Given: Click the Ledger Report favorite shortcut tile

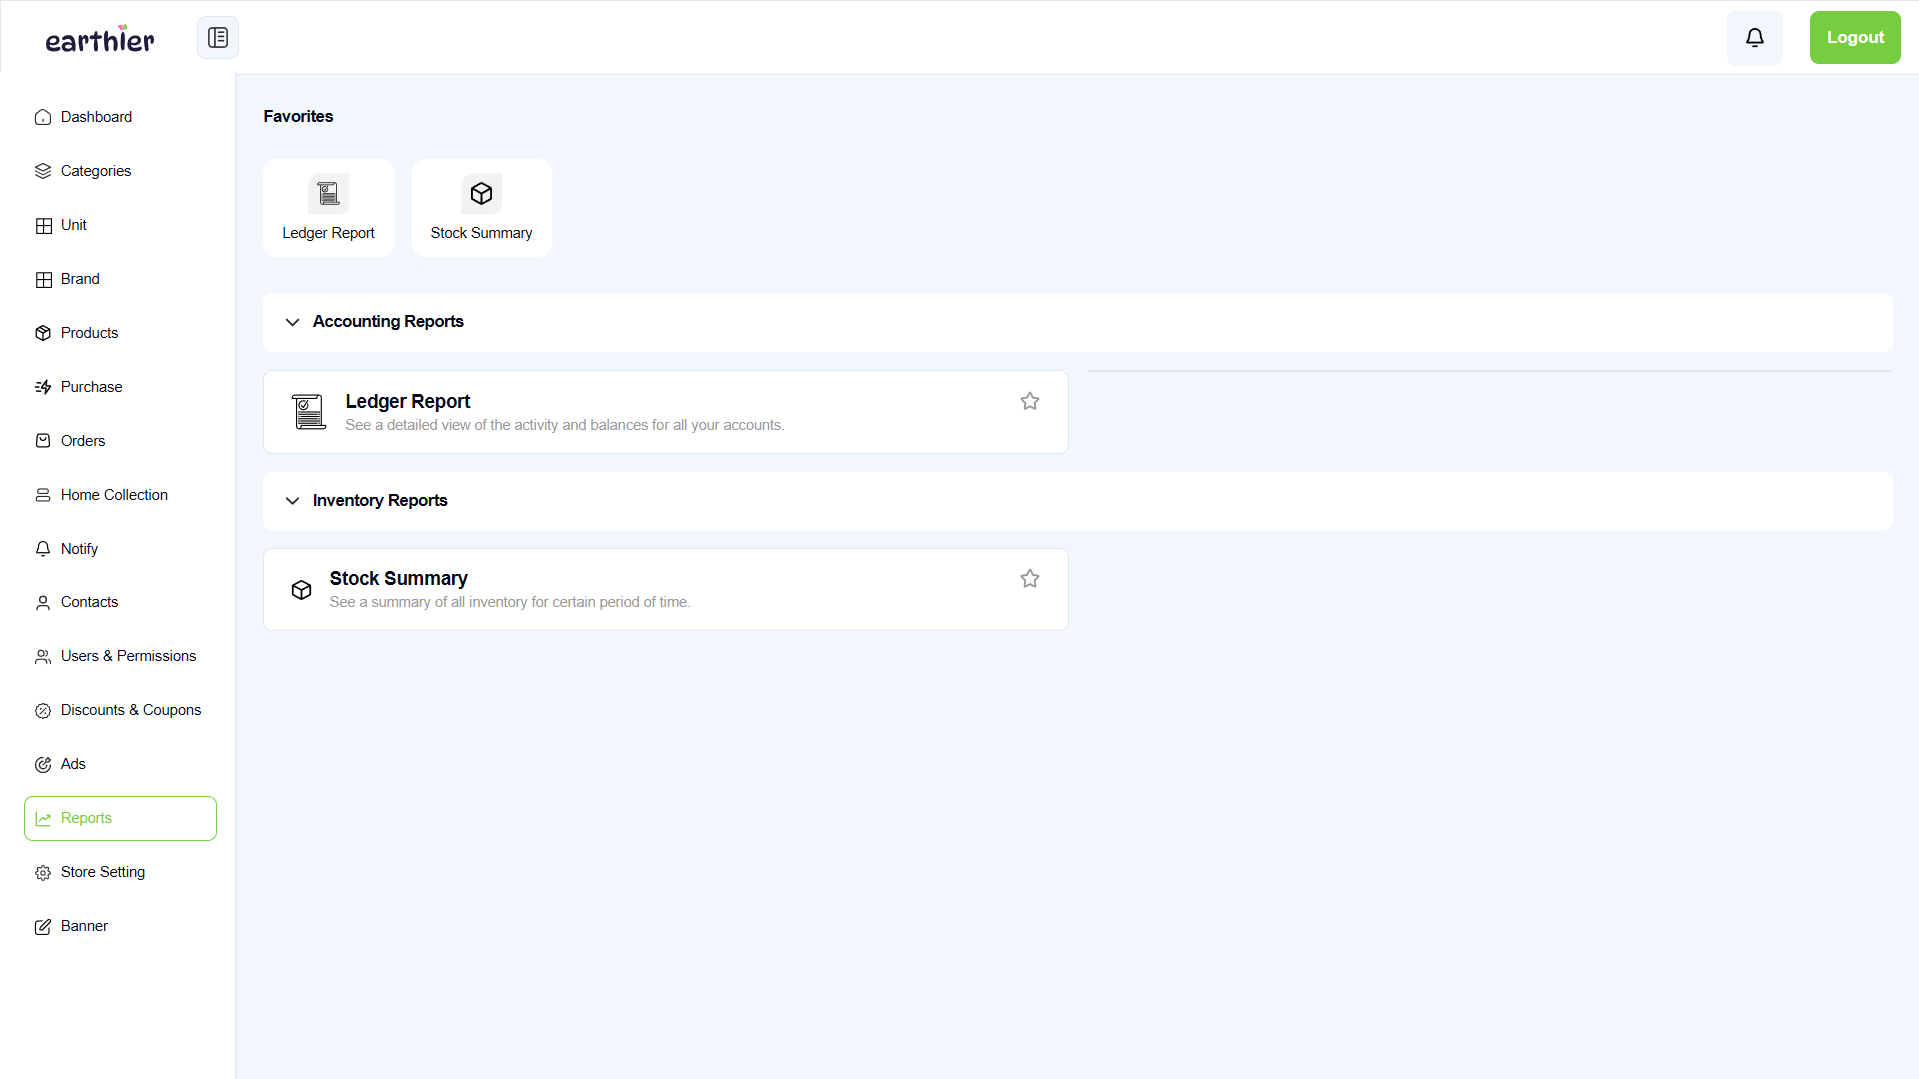Looking at the screenshot, I should click(328, 207).
